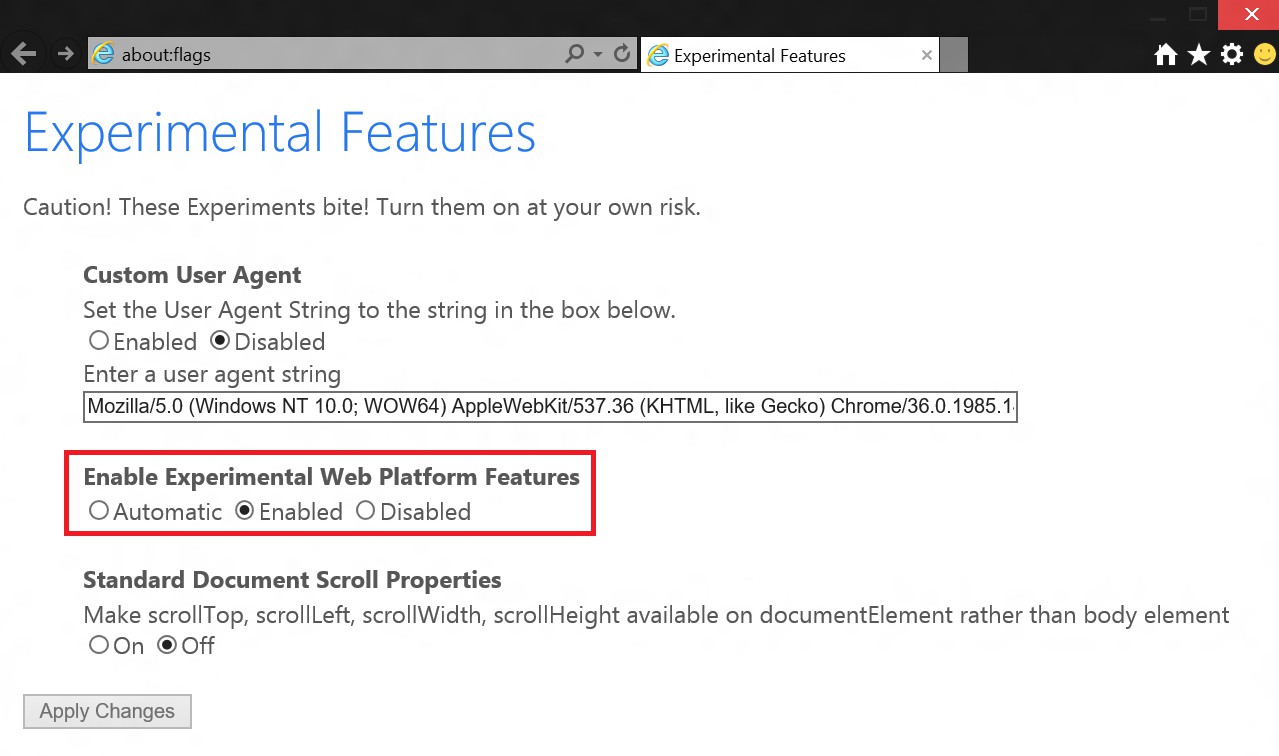Click the smiley feedback icon
The width and height of the screenshot is (1279, 756).
click(x=1264, y=55)
